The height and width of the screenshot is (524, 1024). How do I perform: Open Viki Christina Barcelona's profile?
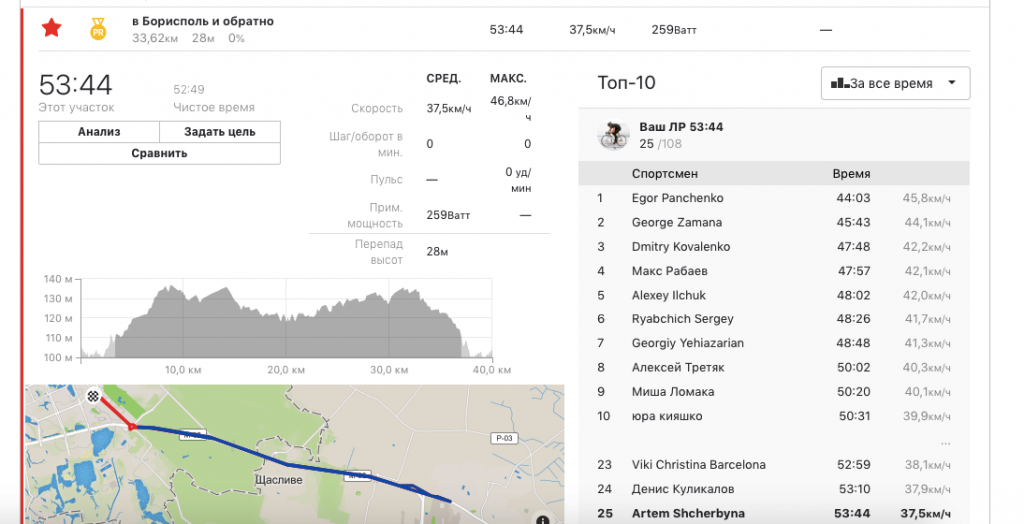[x=698, y=465]
